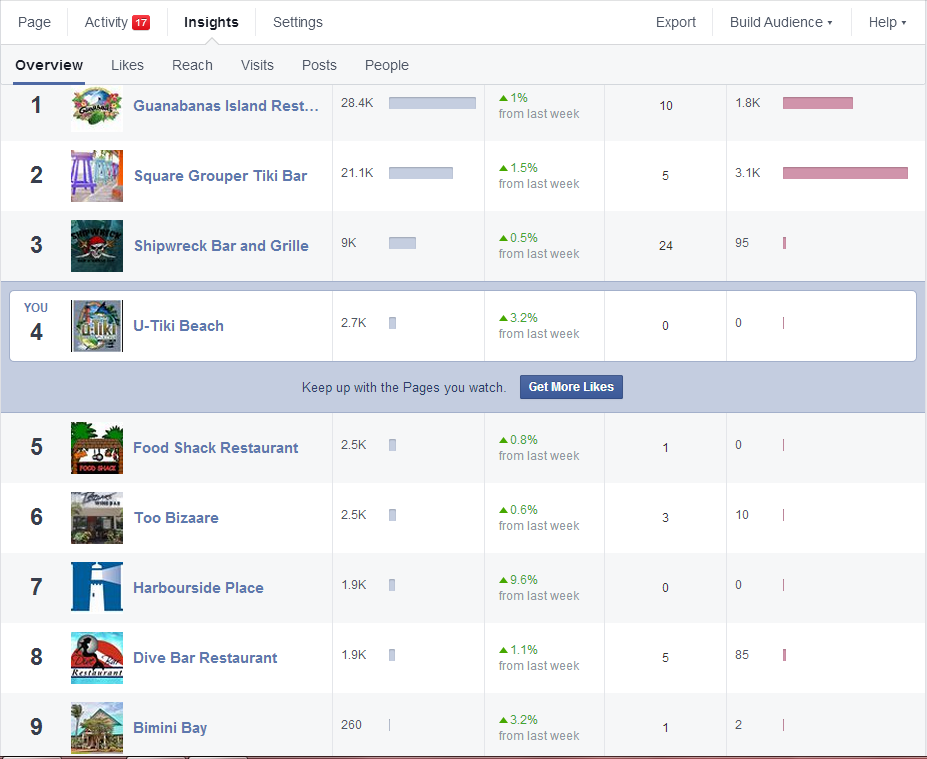Click Square Grouper 21.1K likes bar
This screenshot has width=927, height=759.
pos(421,173)
